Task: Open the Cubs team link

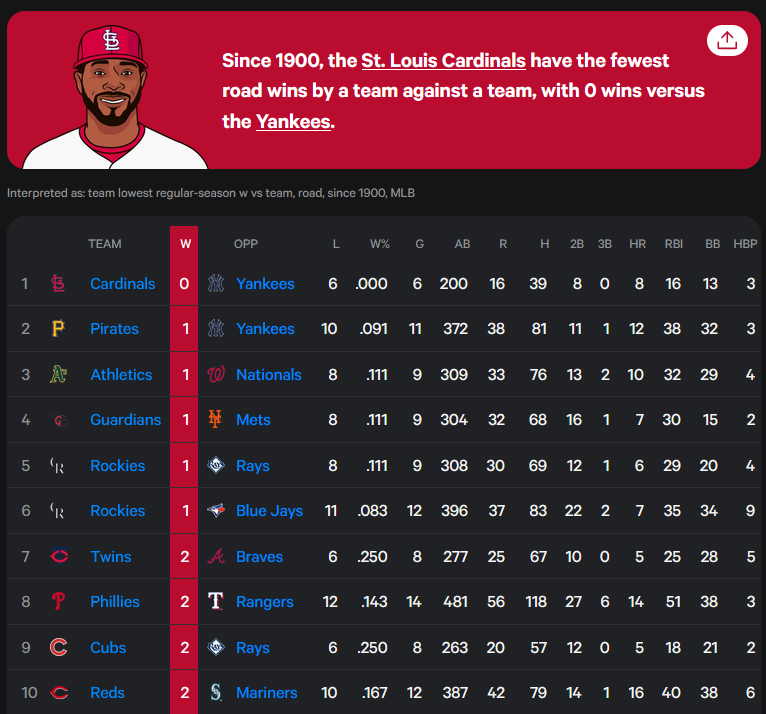Action: [108, 648]
